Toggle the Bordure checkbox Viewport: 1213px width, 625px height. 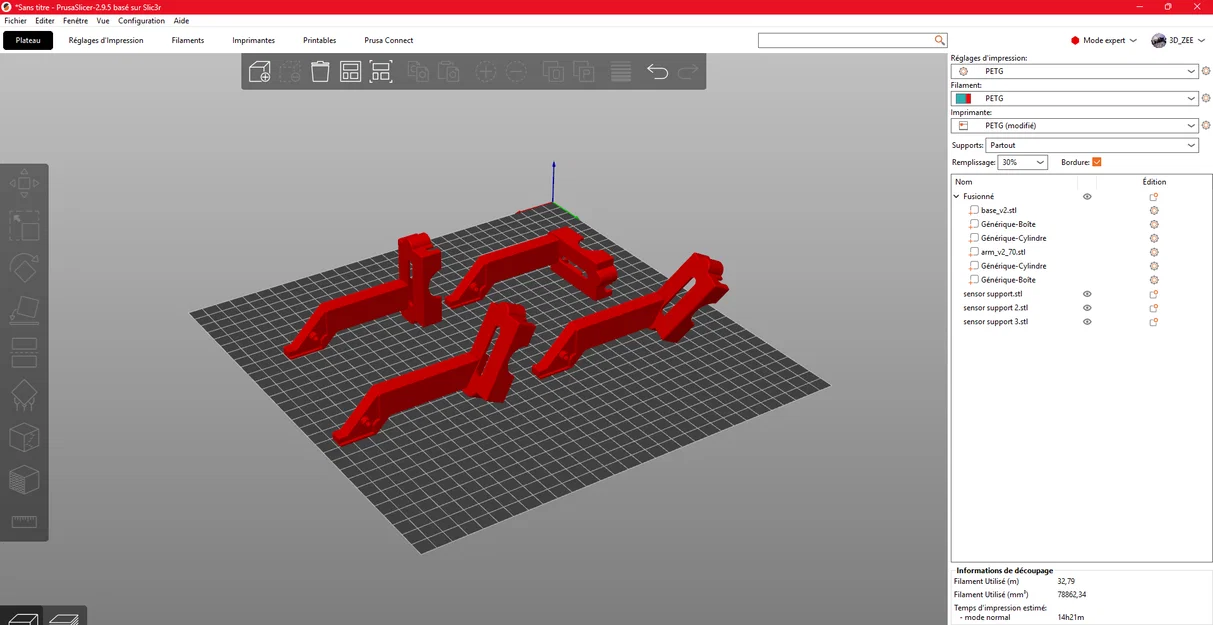1097,162
